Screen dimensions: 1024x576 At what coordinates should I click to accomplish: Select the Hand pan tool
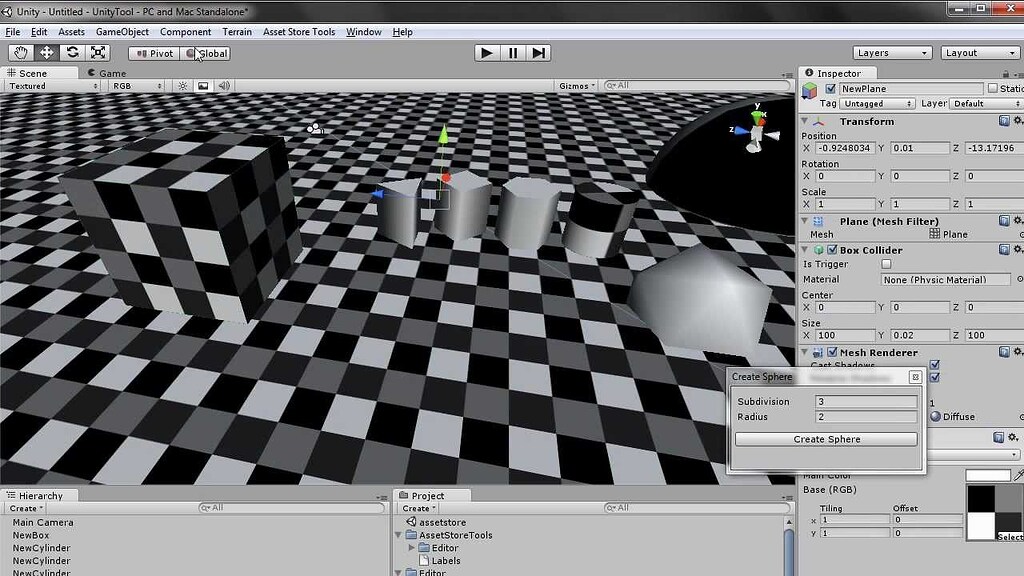[x=20, y=53]
